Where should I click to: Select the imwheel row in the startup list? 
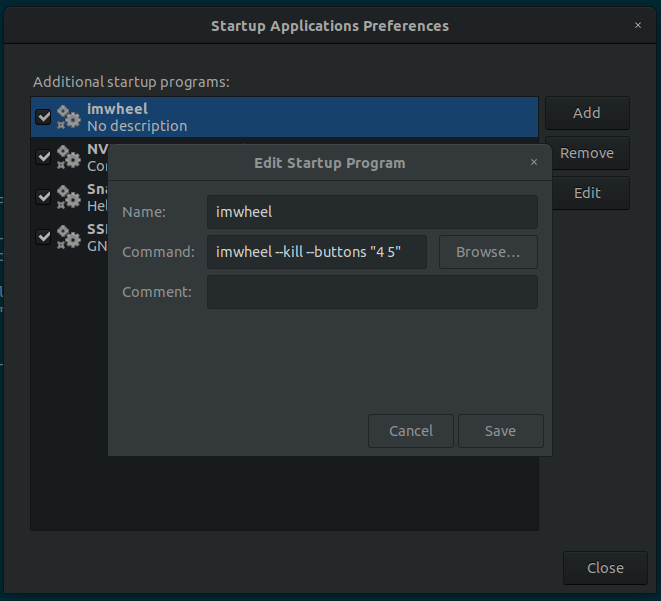[285, 117]
